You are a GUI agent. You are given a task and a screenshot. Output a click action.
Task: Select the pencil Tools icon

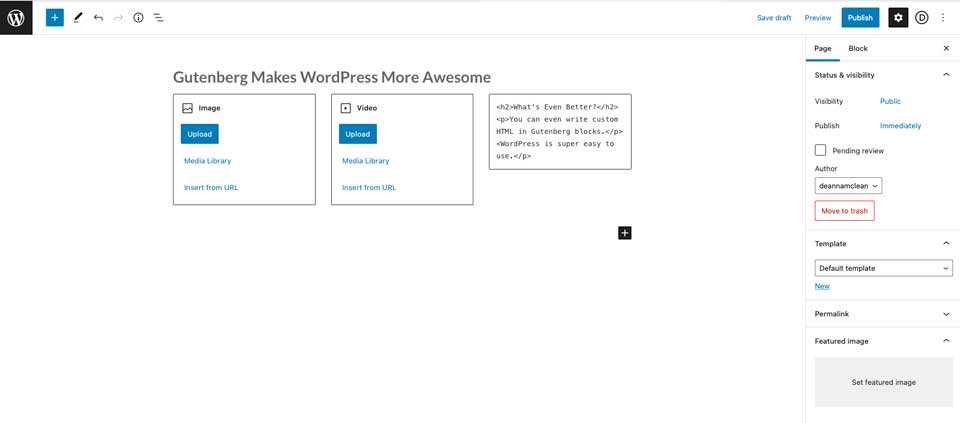pos(78,18)
